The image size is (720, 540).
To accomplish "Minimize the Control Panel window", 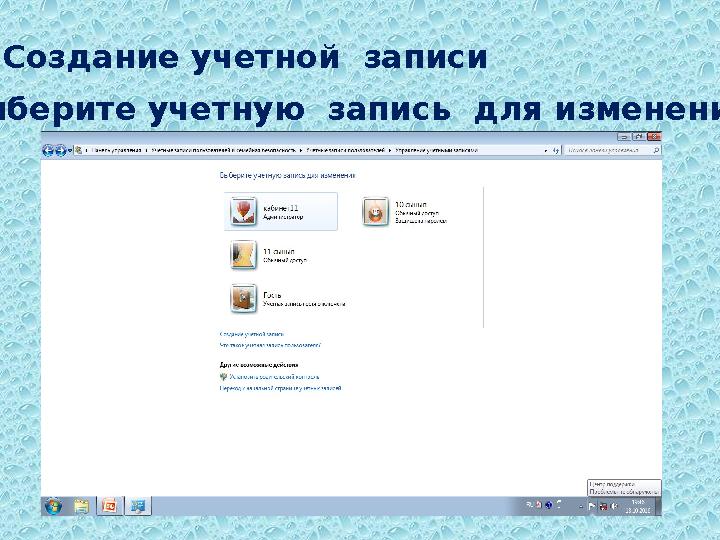I will (x=624, y=136).
